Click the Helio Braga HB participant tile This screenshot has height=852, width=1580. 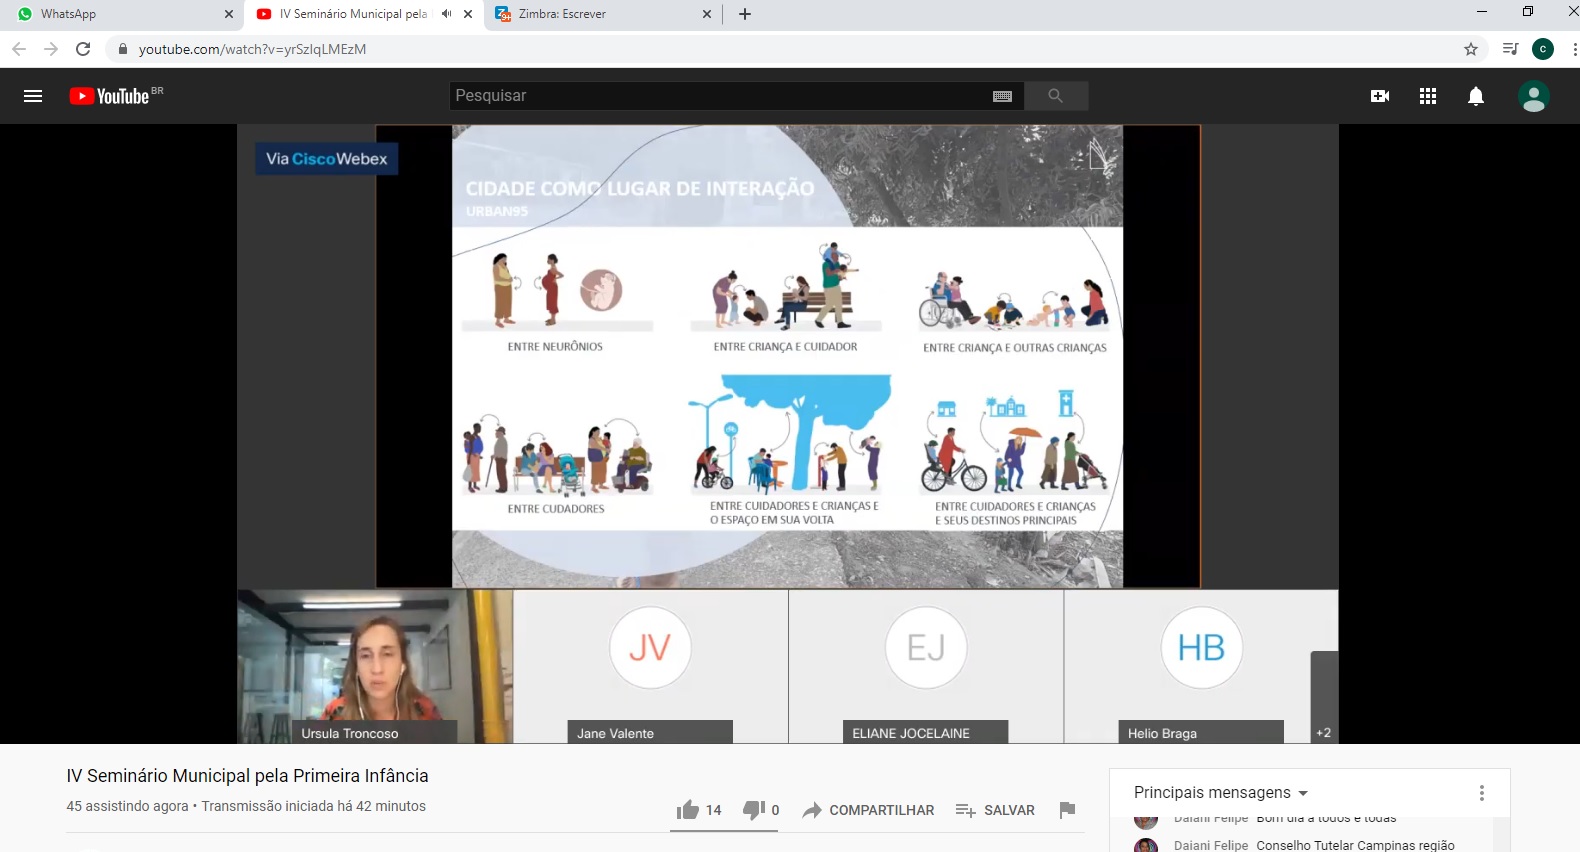(x=1201, y=666)
